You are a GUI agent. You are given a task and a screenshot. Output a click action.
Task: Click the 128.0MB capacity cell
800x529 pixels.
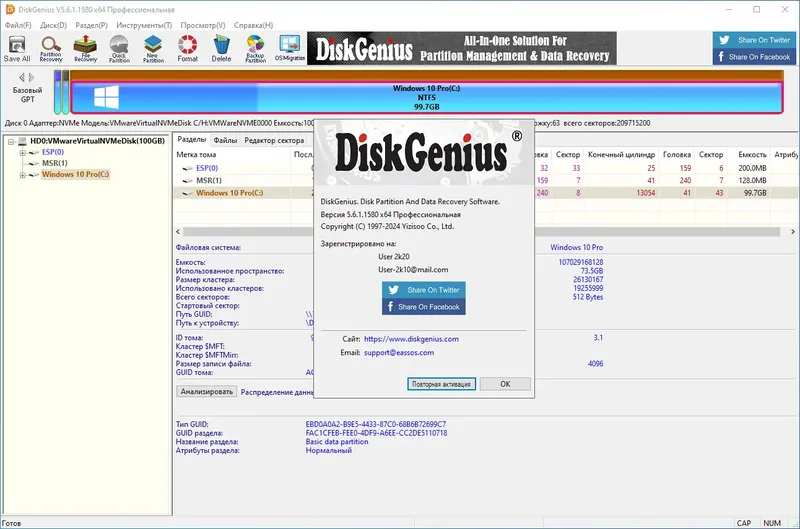[x=752, y=180]
